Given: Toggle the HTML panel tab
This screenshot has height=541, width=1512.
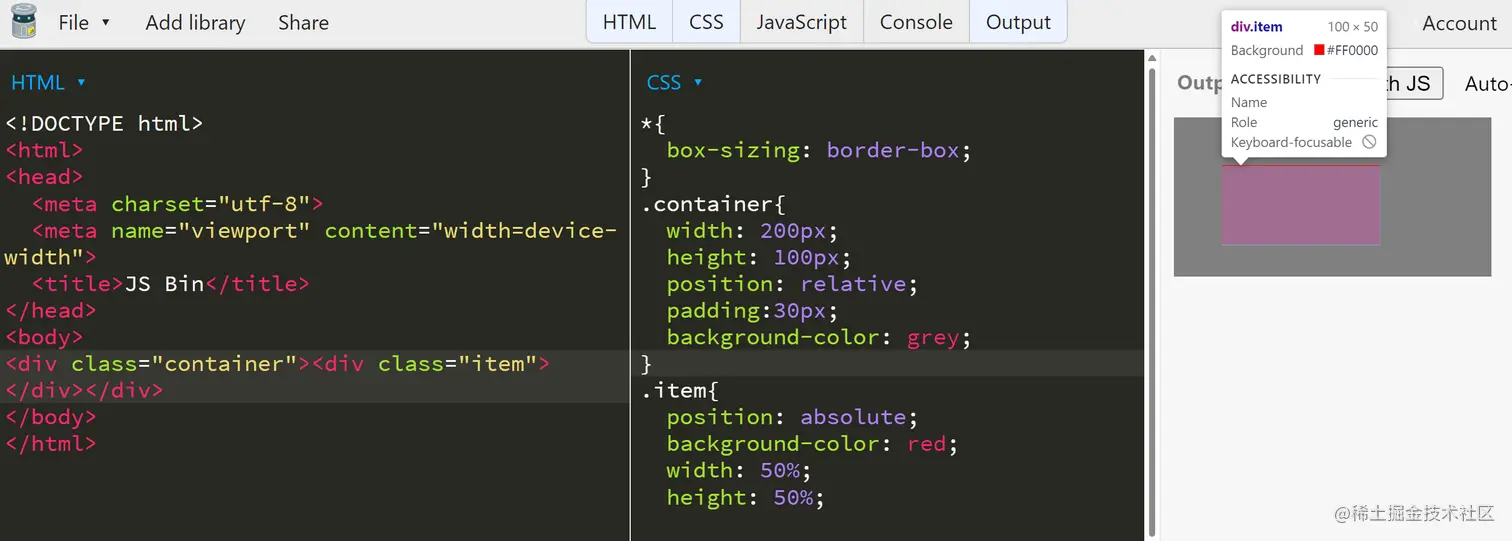Looking at the screenshot, I should pyautogui.click(x=629, y=22).
